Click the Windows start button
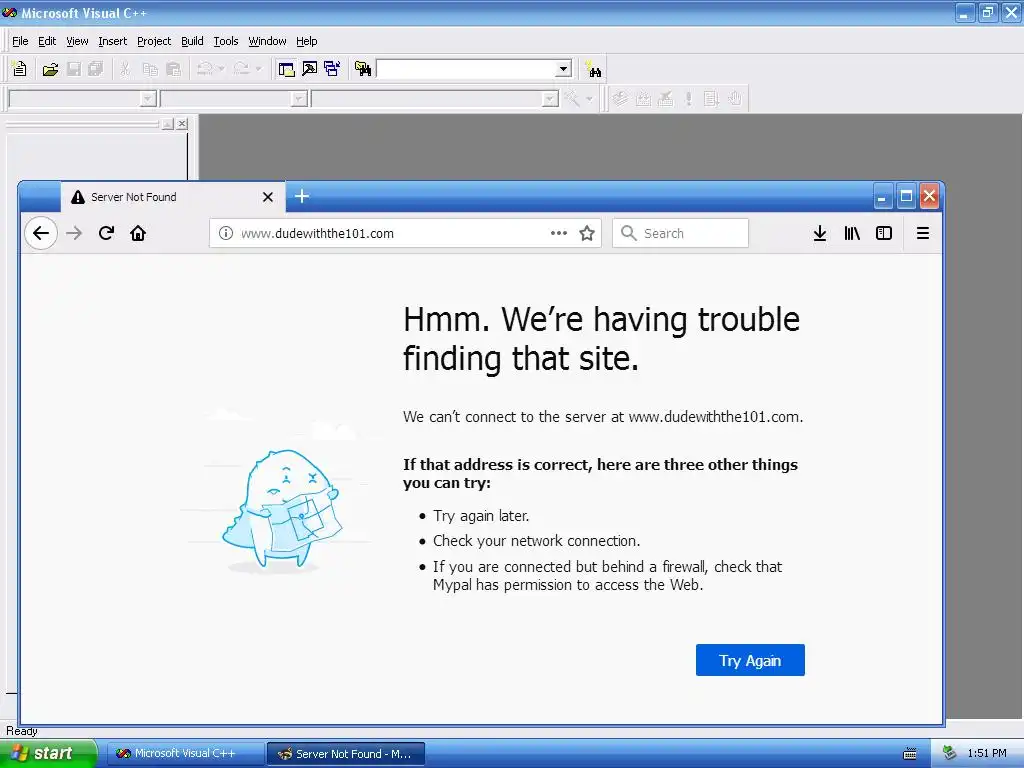Screen dimensions: 1024x768 pos(48,753)
